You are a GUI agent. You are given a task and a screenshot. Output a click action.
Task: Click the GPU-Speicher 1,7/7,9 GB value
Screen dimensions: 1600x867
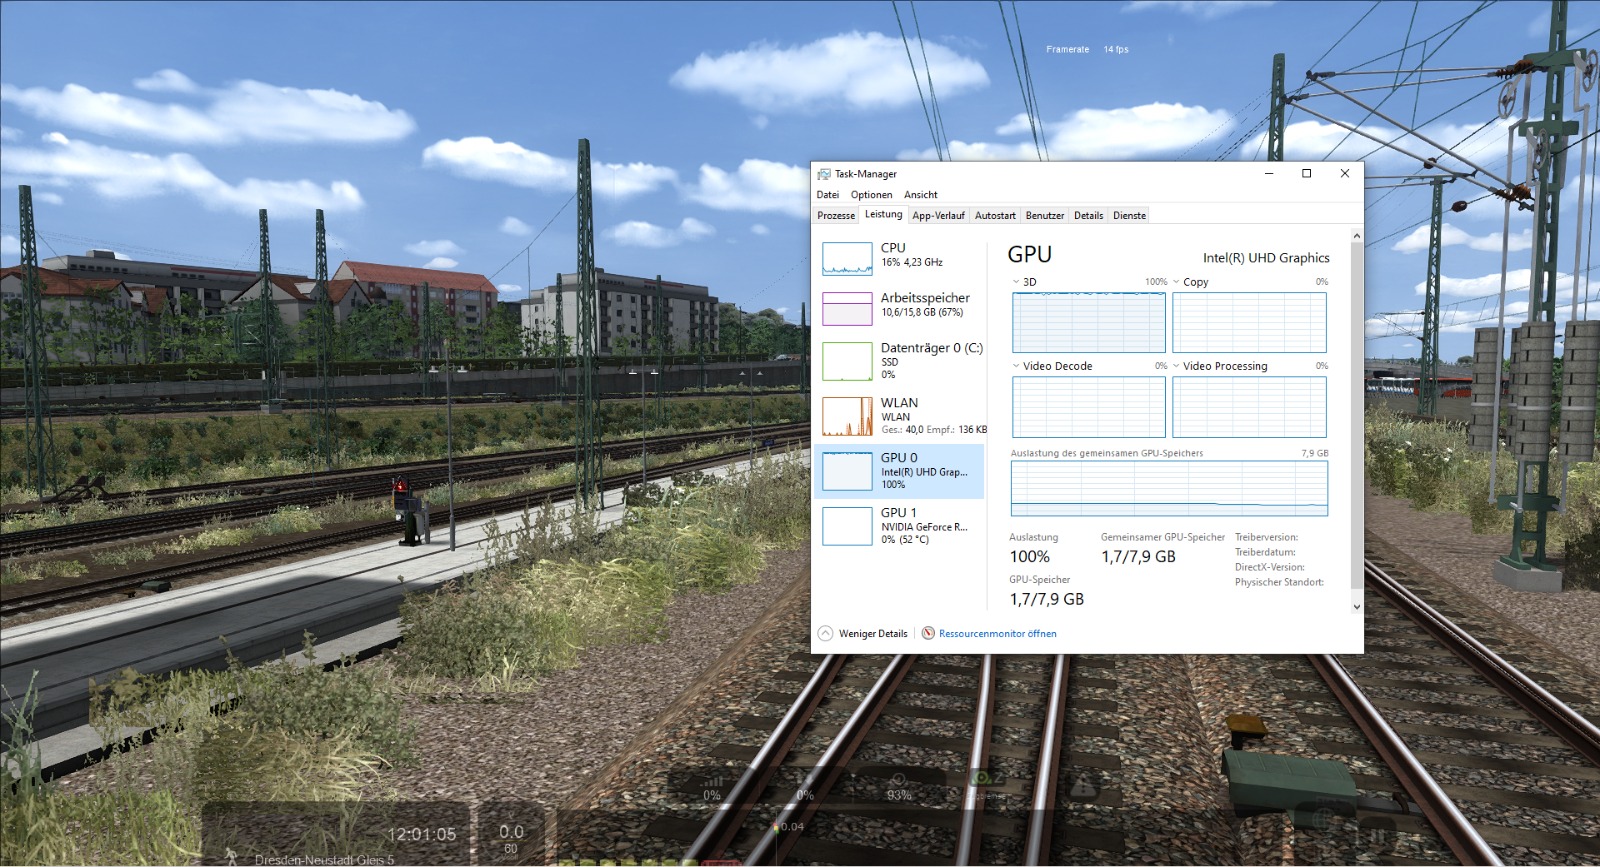pyautogui.click(x=1047, y=599)
